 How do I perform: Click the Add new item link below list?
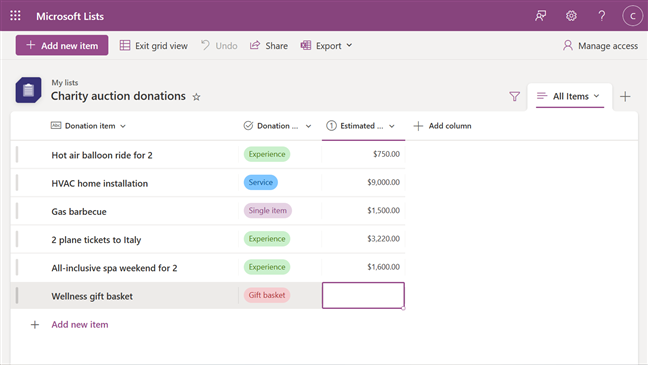pos(80,324)
